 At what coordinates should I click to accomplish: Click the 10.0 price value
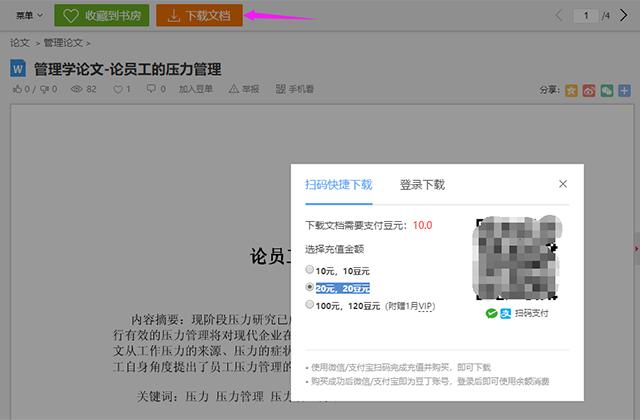pos(422,225)
